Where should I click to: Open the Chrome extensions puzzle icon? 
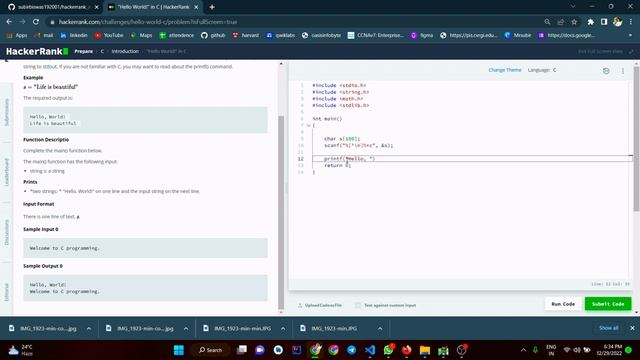click(590, 22)
